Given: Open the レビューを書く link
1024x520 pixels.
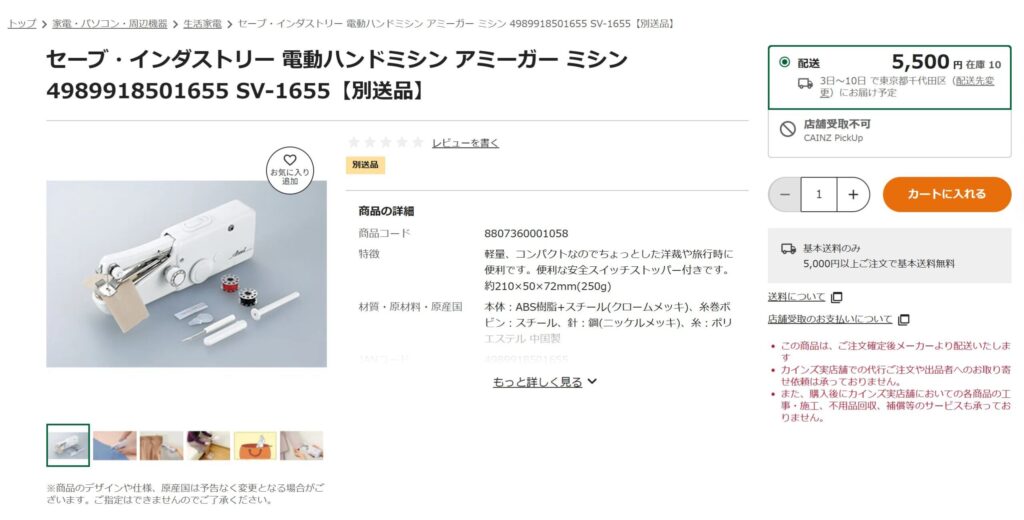Looking at the screenshot, I should (465, 143).
